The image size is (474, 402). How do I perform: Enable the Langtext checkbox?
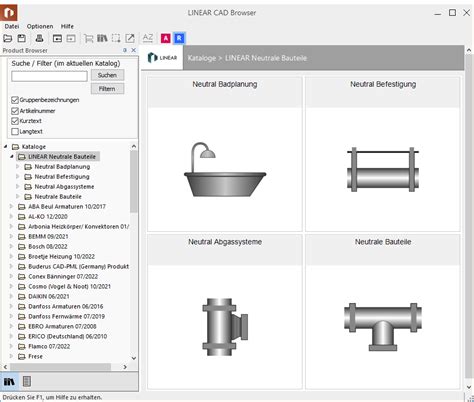(x=15, y=132)
